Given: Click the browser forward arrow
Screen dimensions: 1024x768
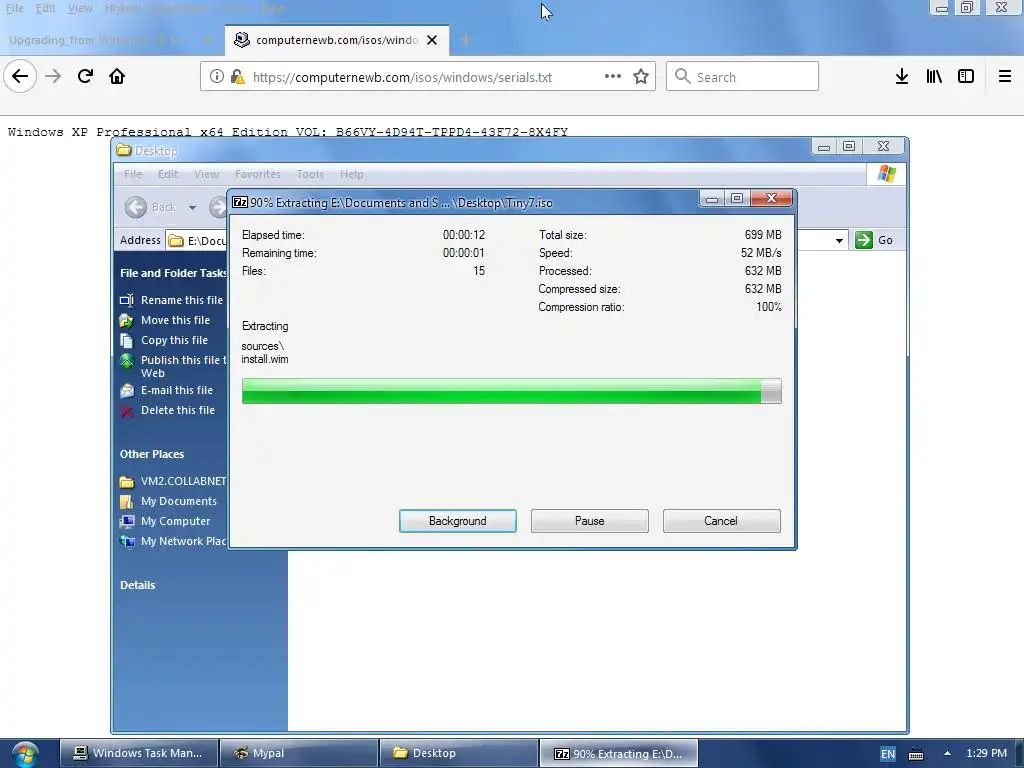Looking at the screenshot, I should point(53,76).
